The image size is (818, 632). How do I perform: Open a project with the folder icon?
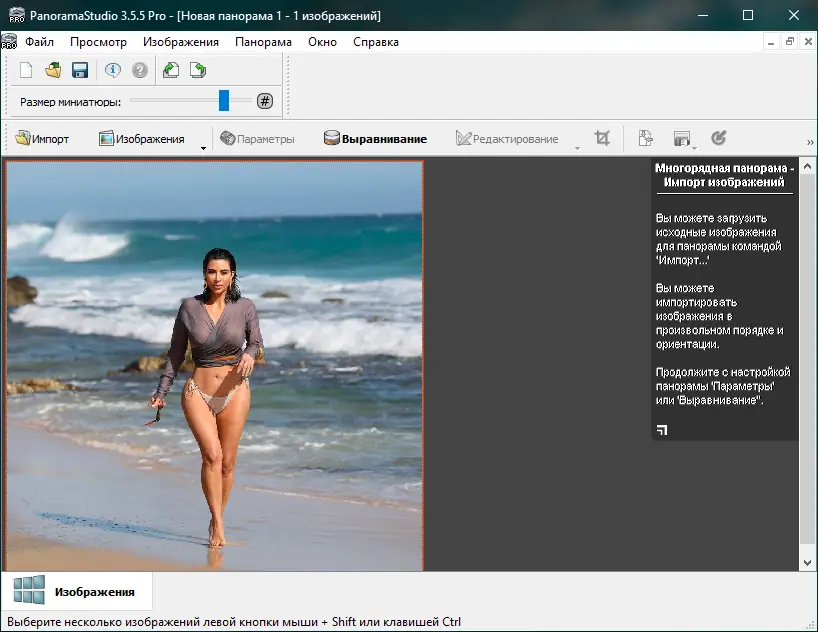[x=53, y=70]
